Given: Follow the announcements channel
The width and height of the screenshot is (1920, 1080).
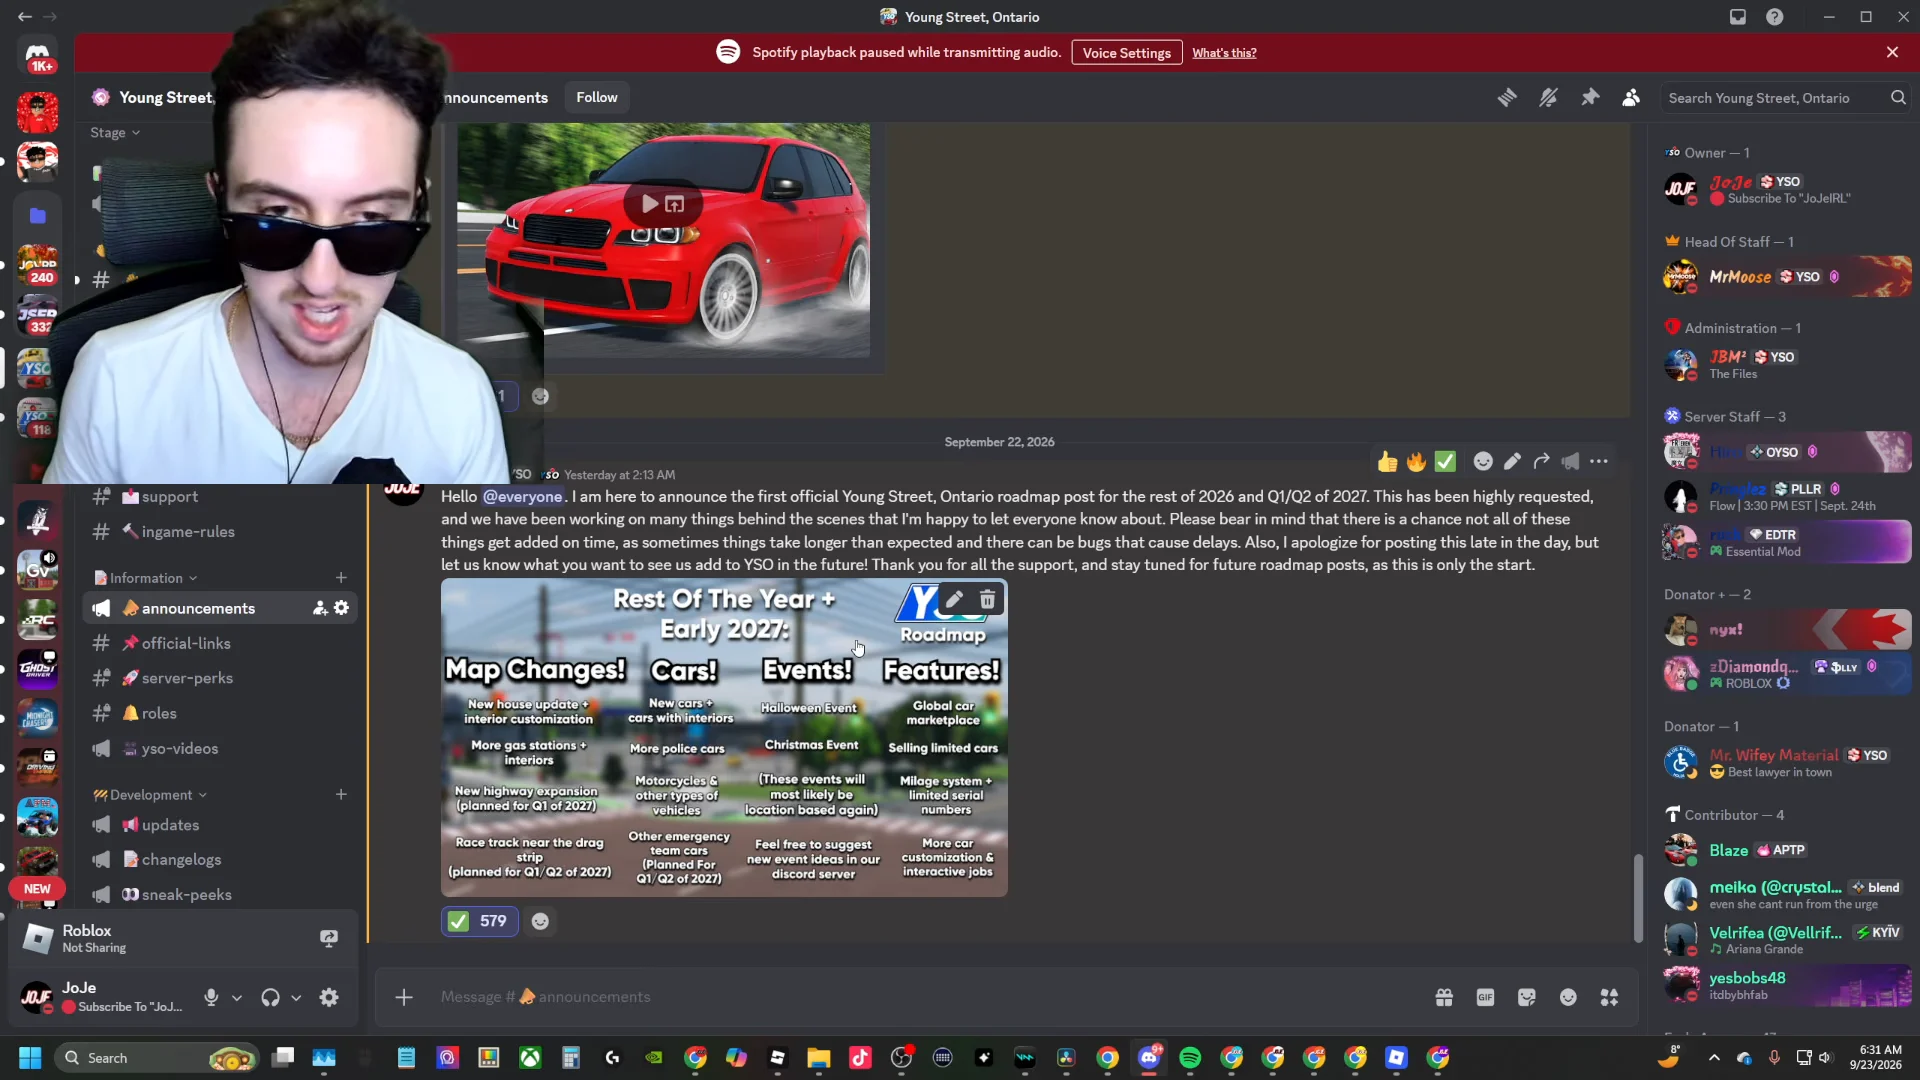Looking at the screenshot, I should click(596, 97).
